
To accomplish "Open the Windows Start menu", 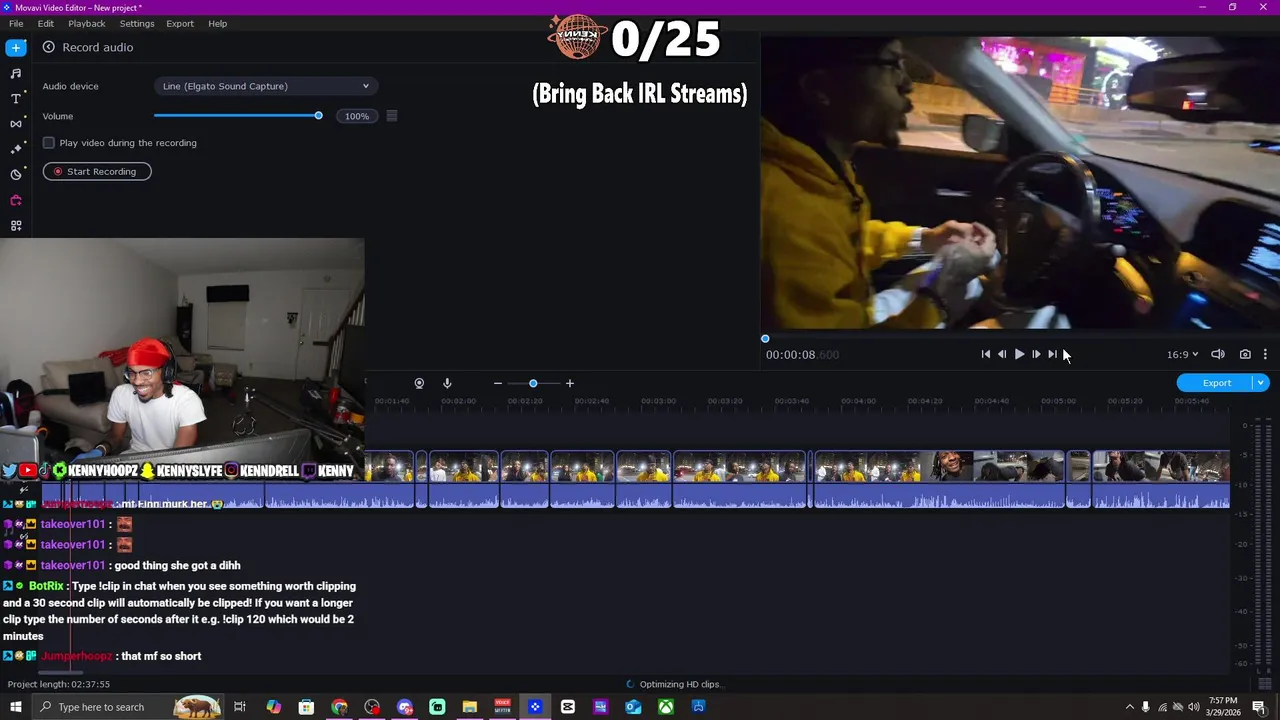I will point(16,707).
